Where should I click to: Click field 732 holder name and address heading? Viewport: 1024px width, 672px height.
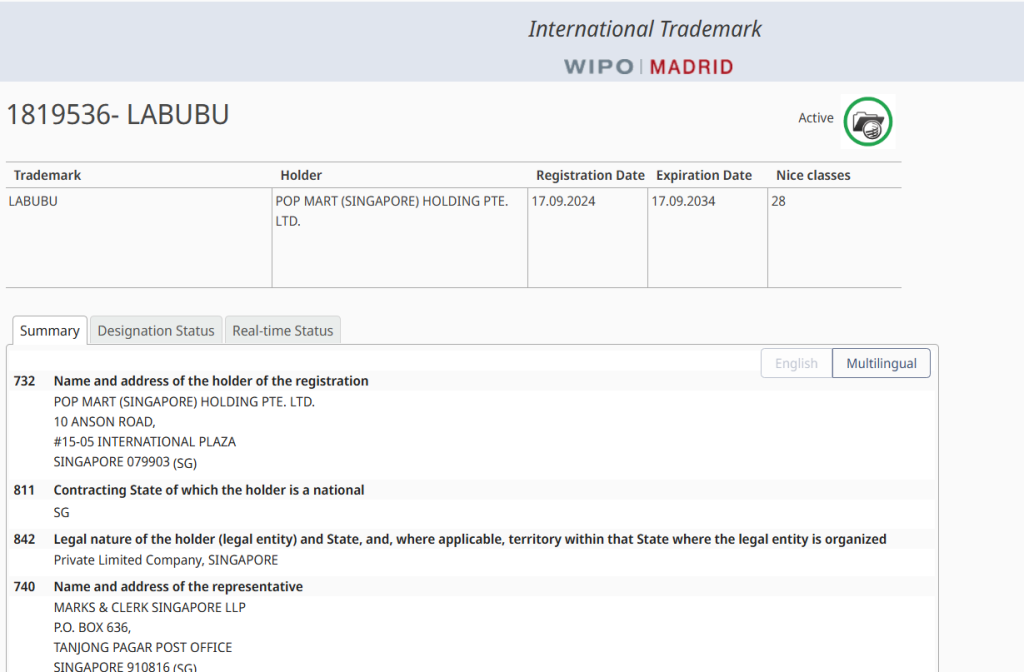point(211,381)
